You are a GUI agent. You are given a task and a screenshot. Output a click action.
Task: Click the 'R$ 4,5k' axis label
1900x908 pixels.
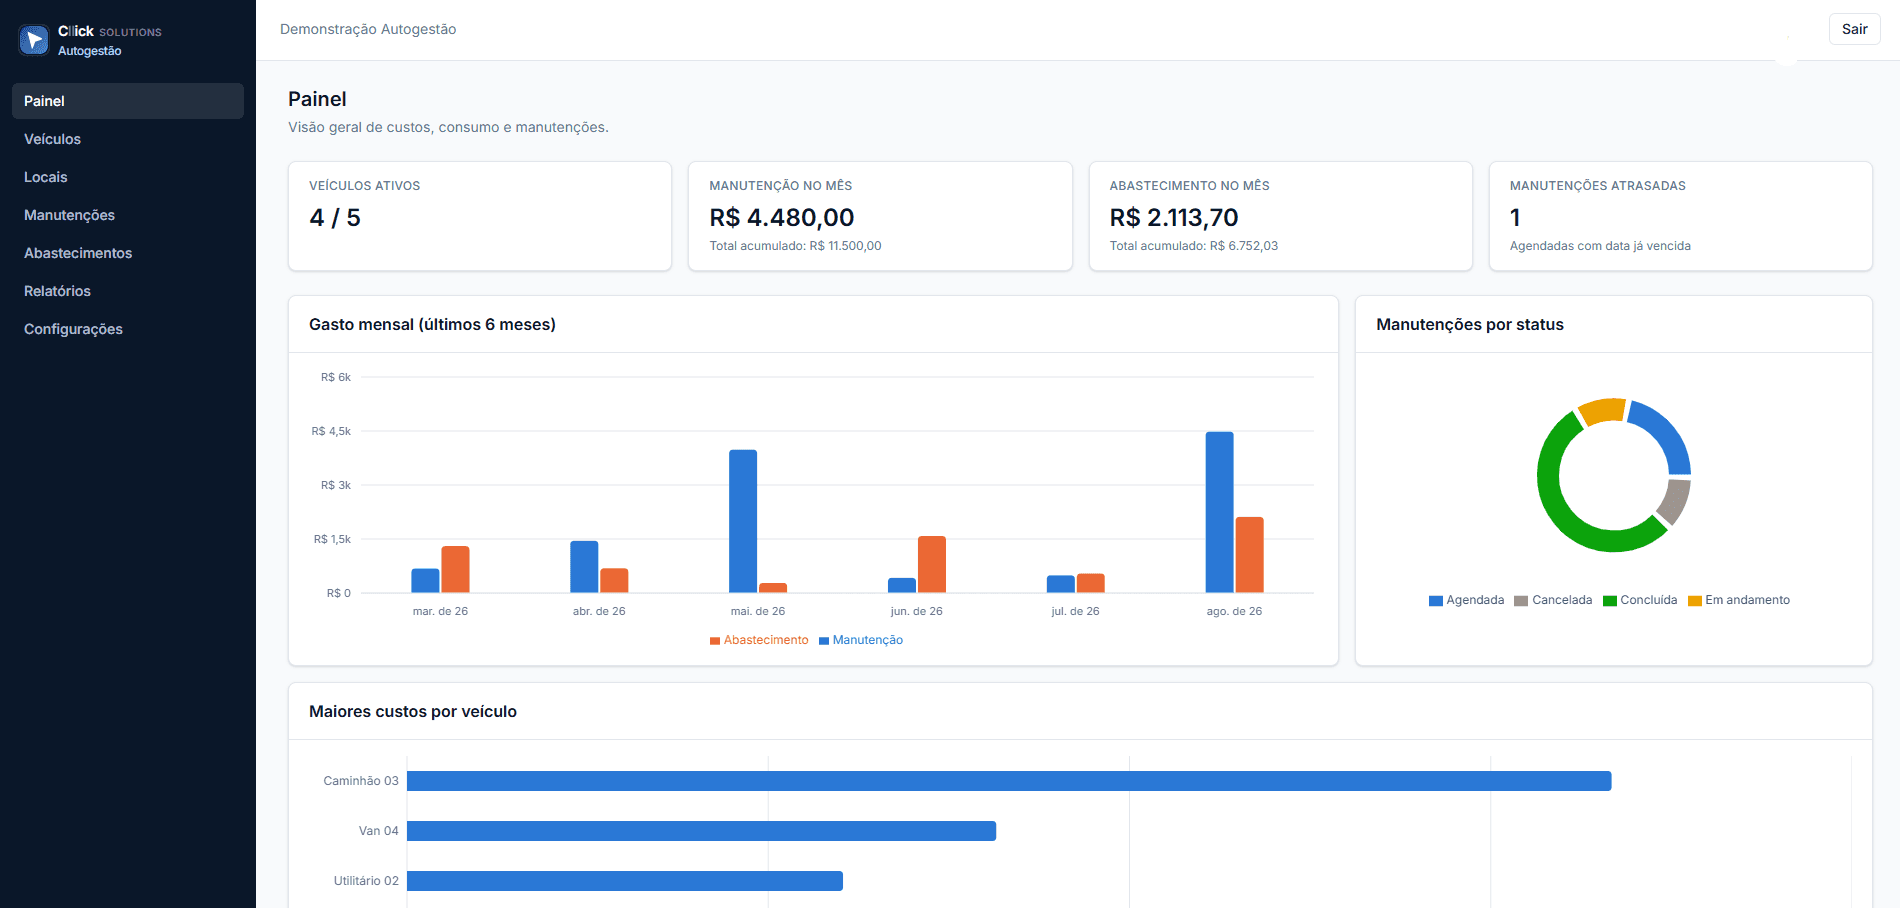331,432
